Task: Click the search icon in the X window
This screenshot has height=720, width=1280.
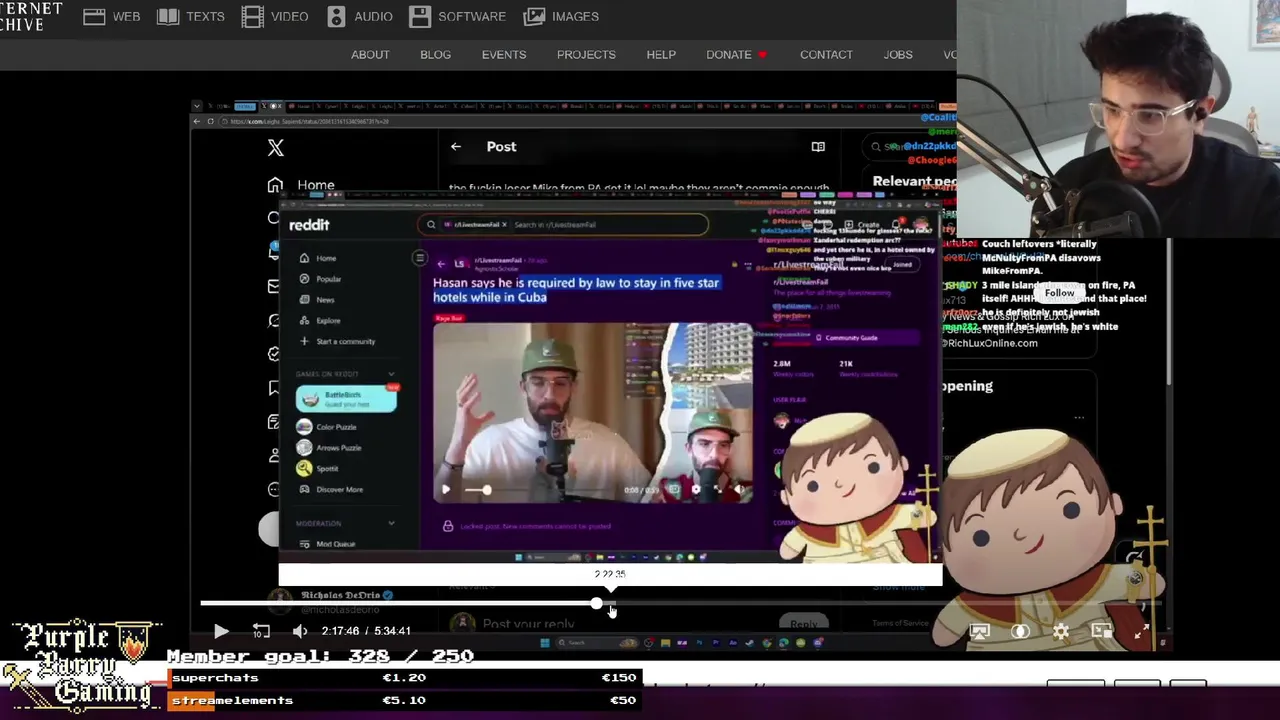Action: pos(876,147)
